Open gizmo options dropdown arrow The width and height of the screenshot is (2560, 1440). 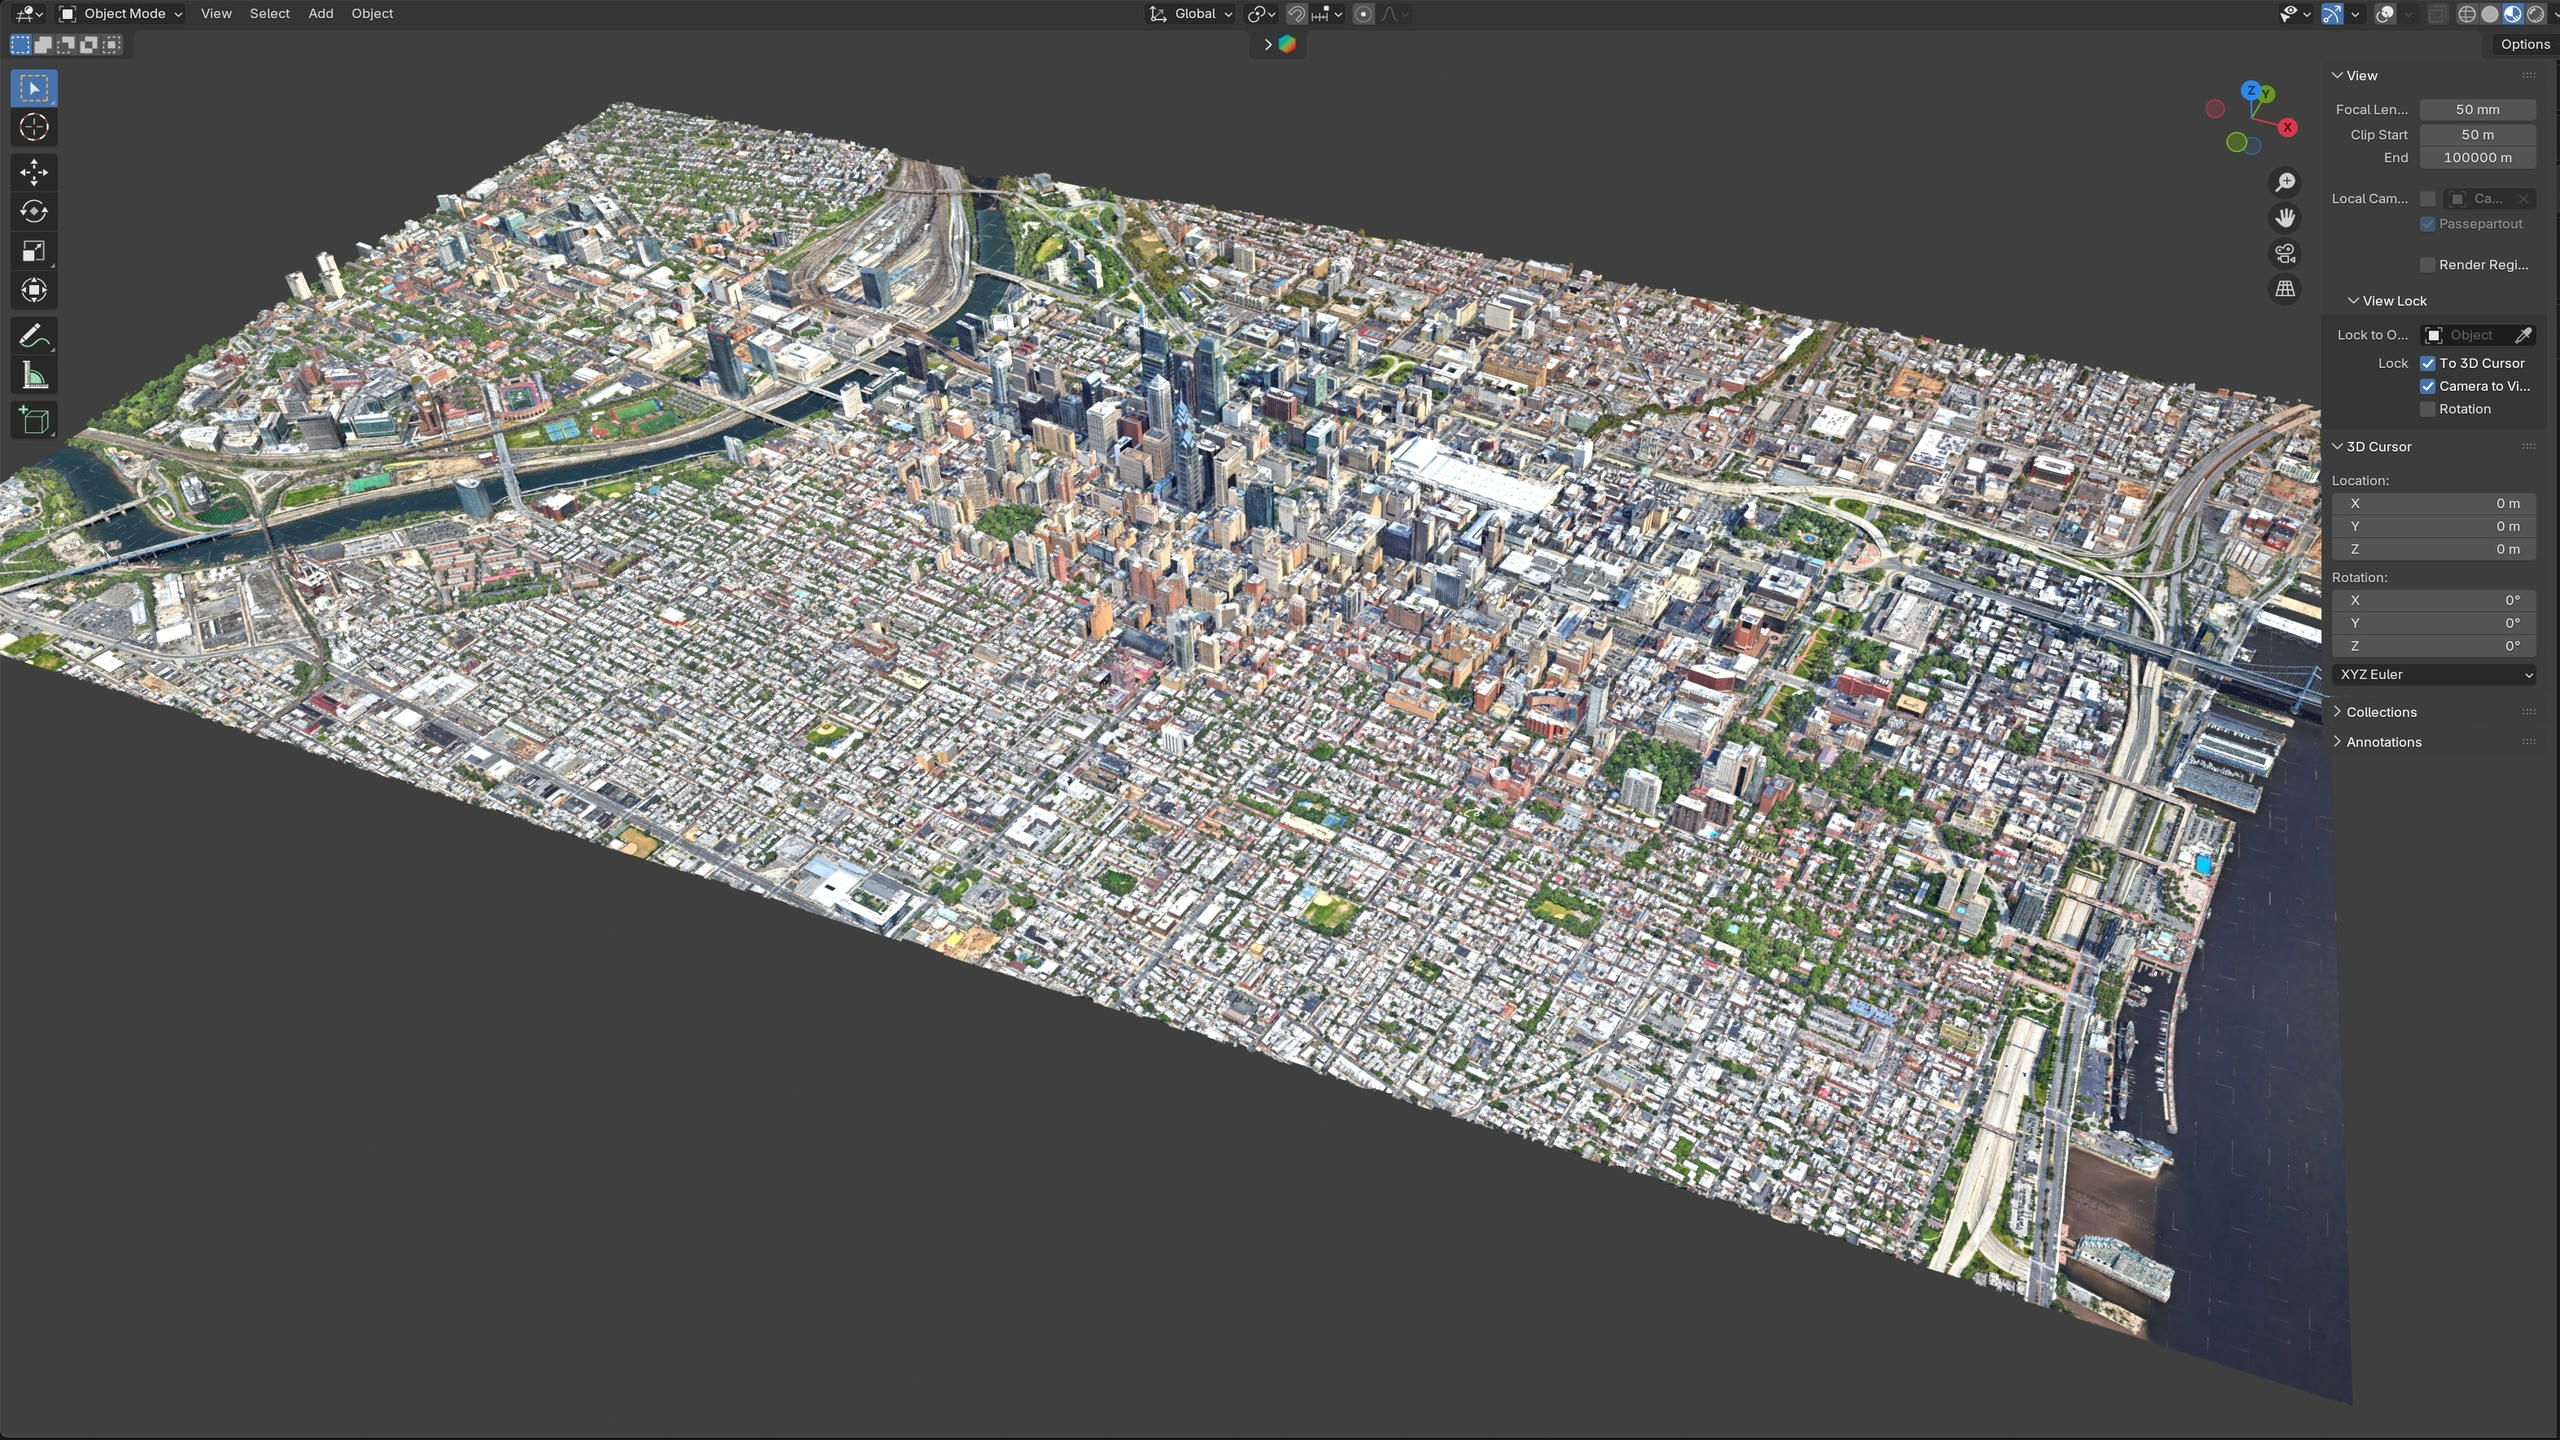point(2355,14)
